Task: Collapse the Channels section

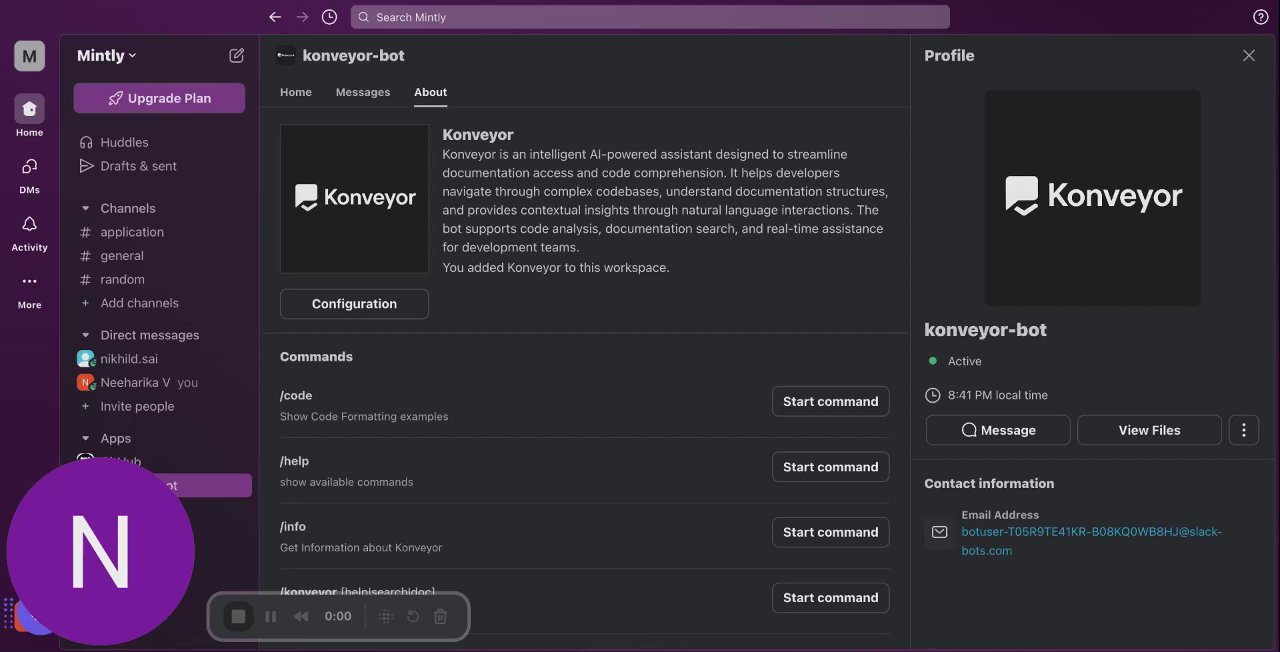Action: coord(85,209)
